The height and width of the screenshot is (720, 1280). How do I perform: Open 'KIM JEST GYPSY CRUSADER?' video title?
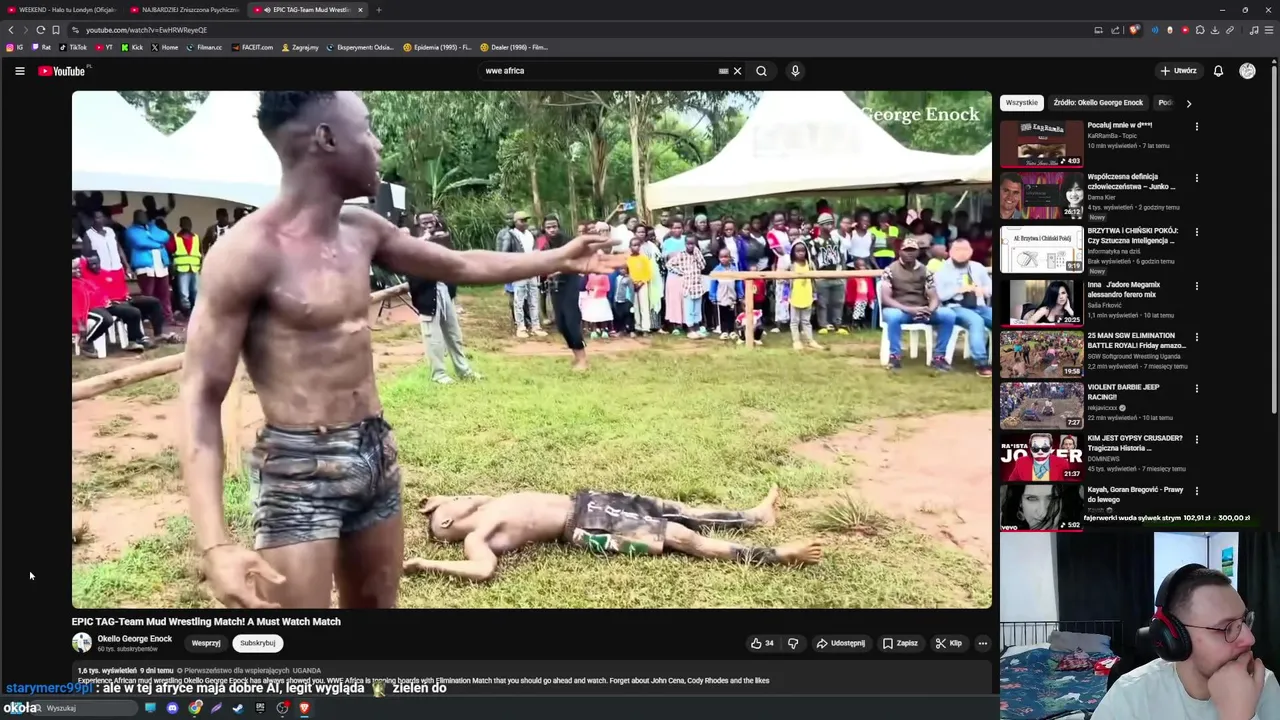point(1135,443)
